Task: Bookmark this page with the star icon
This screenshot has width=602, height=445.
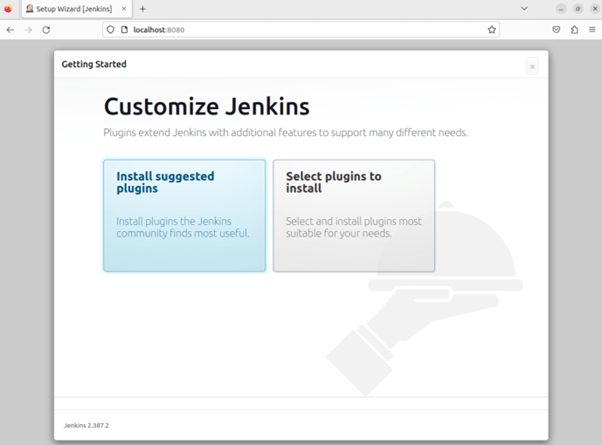Action: 492,30
